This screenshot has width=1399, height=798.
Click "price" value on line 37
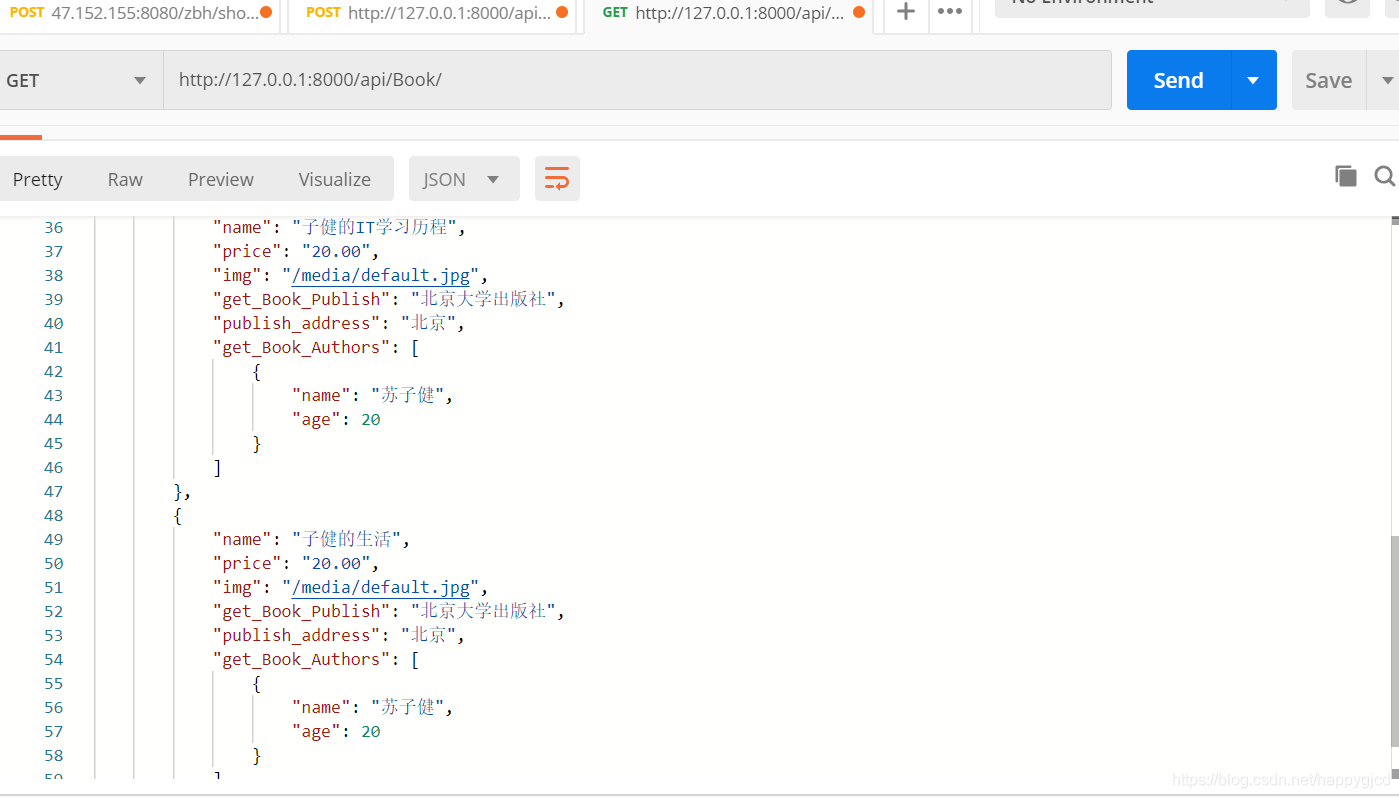(336, 251)
